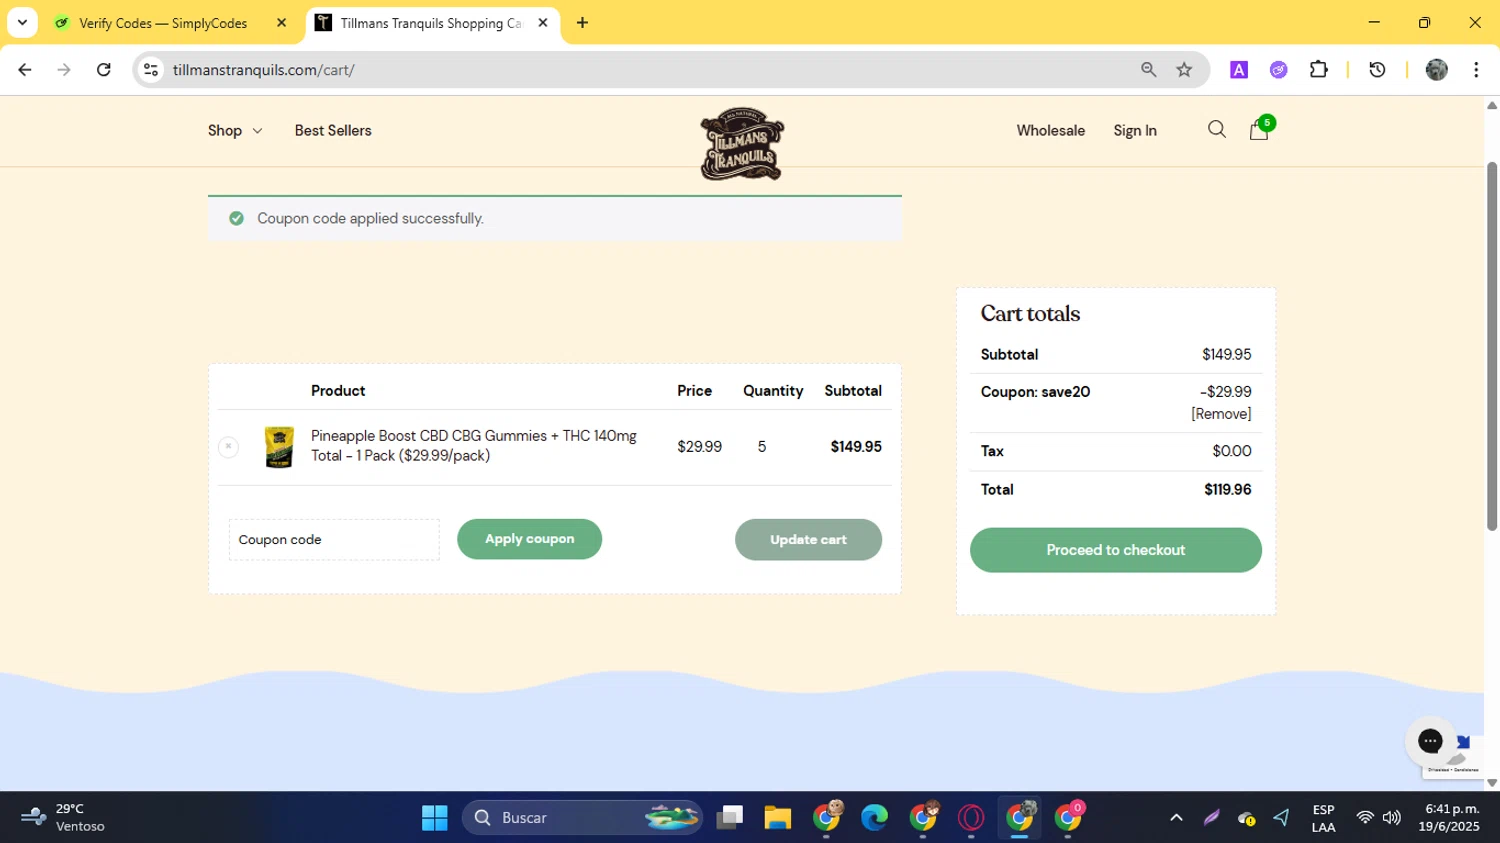Image resolution: width=1500 pixels, height=843 pixels.
Task: Open the Opera browser taskbar icon
Action: [971, 818]
